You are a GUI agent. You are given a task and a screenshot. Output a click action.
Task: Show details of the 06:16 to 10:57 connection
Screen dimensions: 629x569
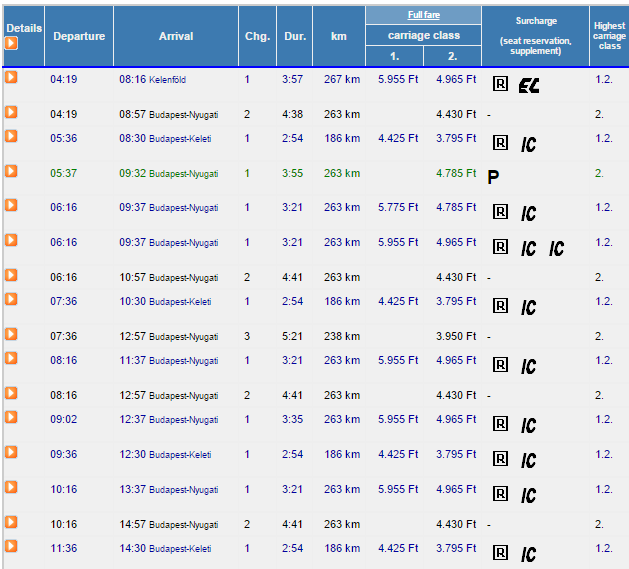[11, 275]
